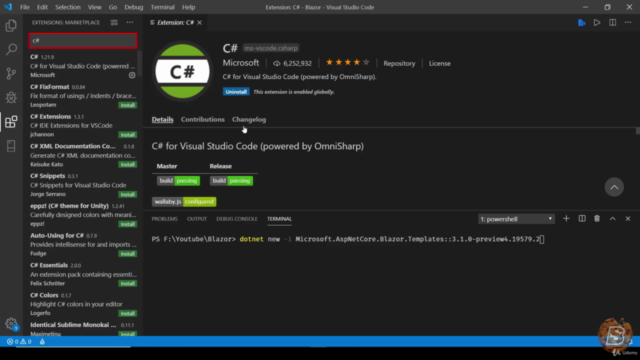Open the File menu

point(24,7)
